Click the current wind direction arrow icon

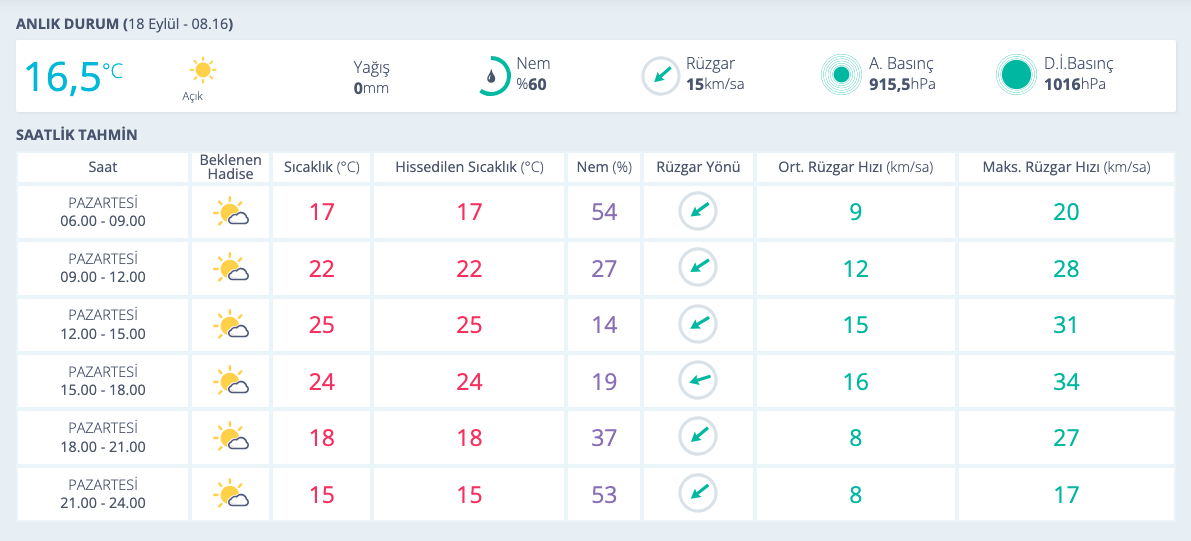[x=660, y=75]
